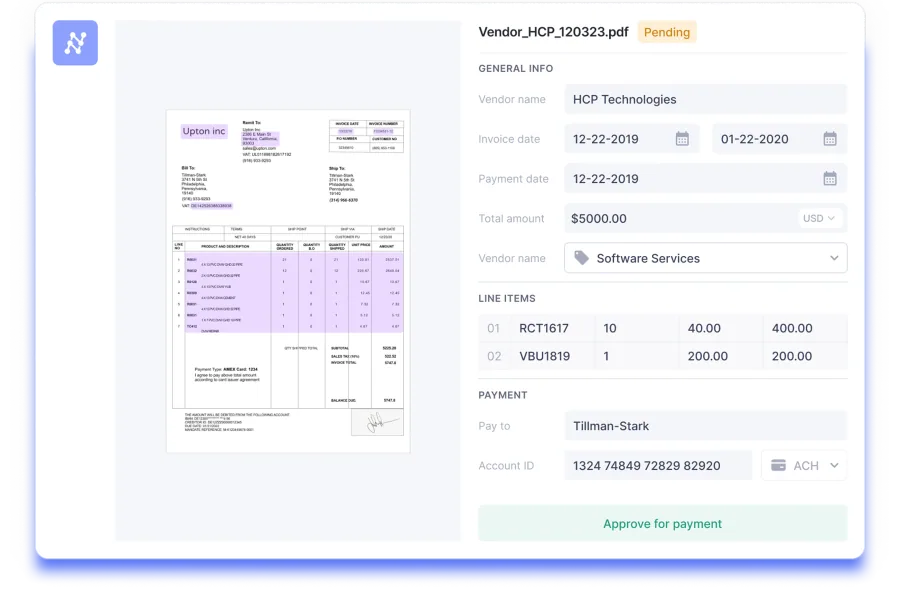Click quantity 1 in VBU1819 row
Viewport: 900px width, 597px height.
(x=606, y=356)
